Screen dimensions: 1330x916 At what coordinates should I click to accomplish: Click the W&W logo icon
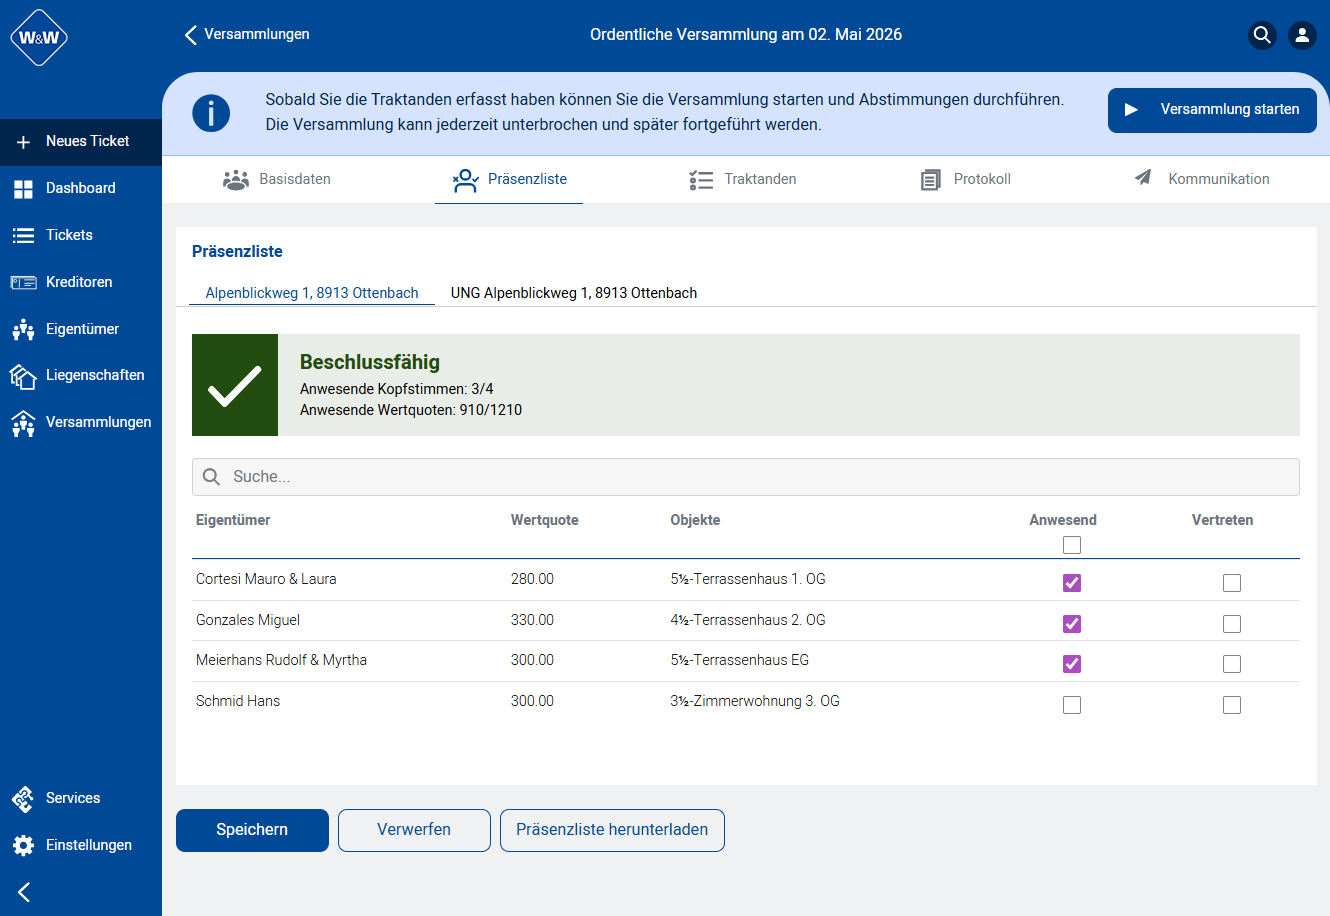(39, 38)
